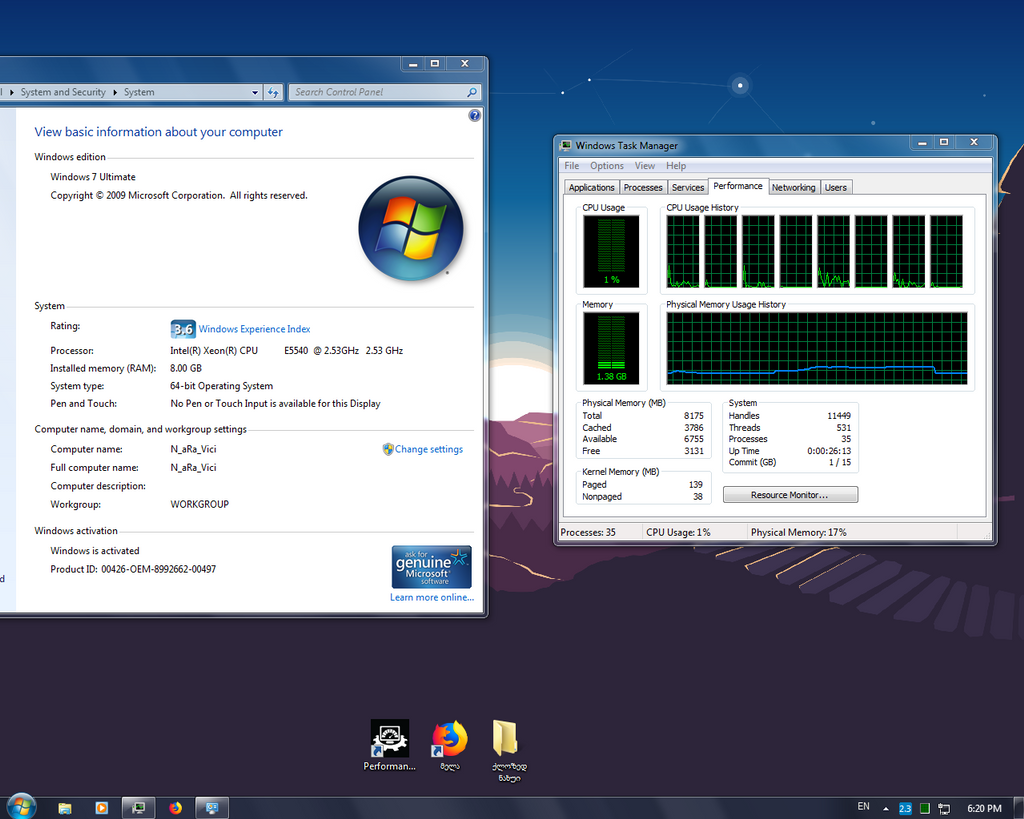Click the green square tray icon

pyautogui.click(x=925, y=809)
